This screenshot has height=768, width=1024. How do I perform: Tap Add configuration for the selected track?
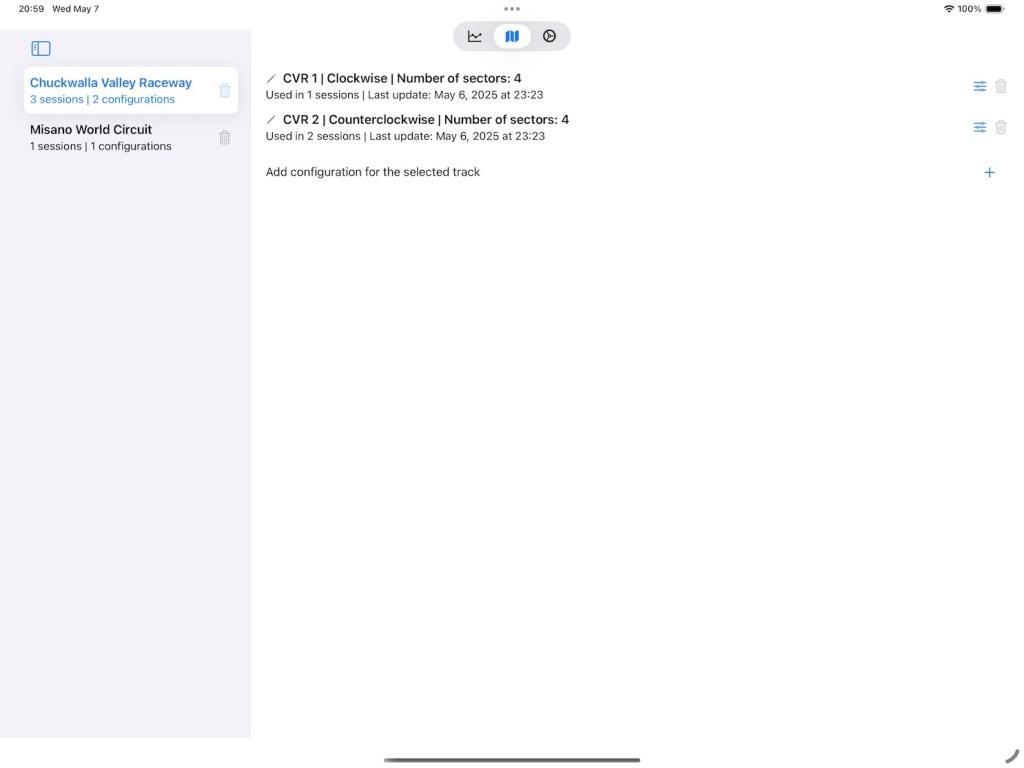(373, 172)
